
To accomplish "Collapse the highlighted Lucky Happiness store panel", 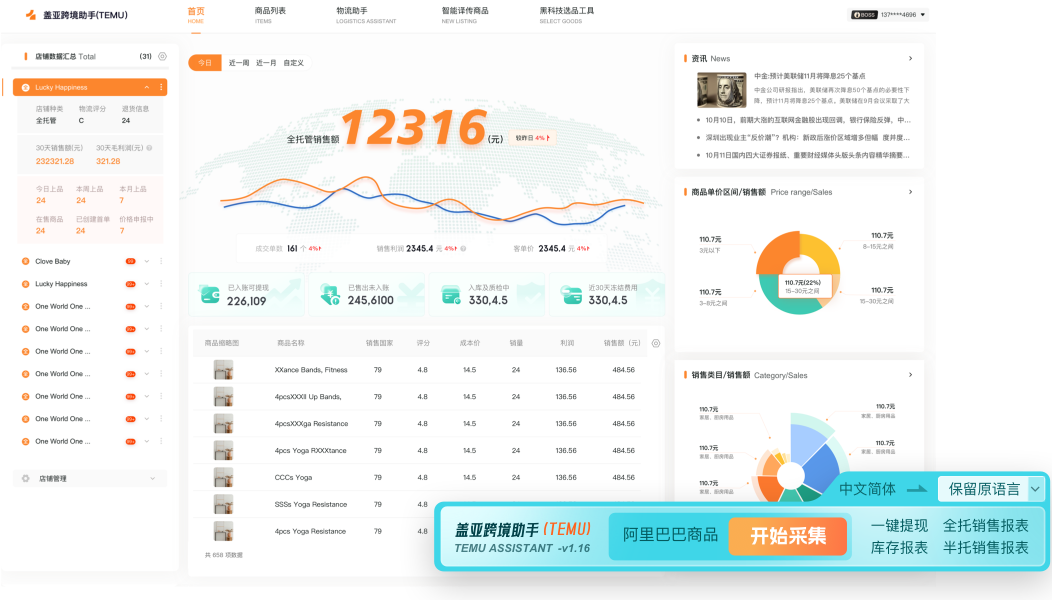I will pyautogui.click(x=146, y=88).
